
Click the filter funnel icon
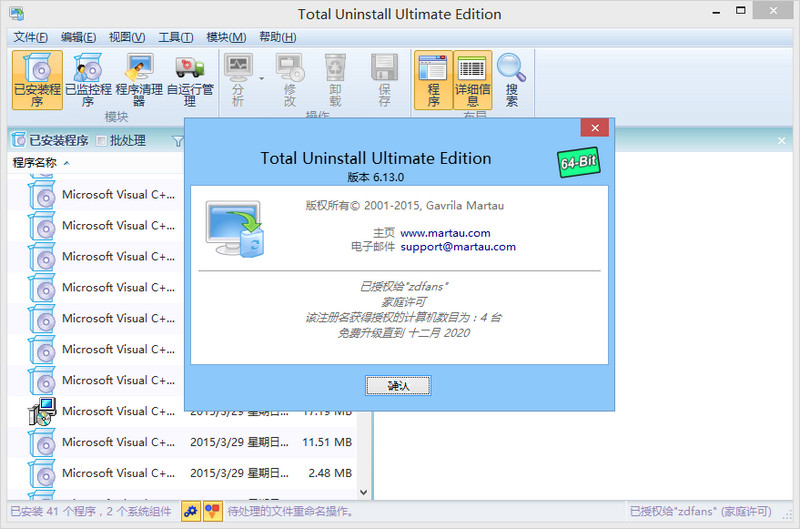coord(177,141)
